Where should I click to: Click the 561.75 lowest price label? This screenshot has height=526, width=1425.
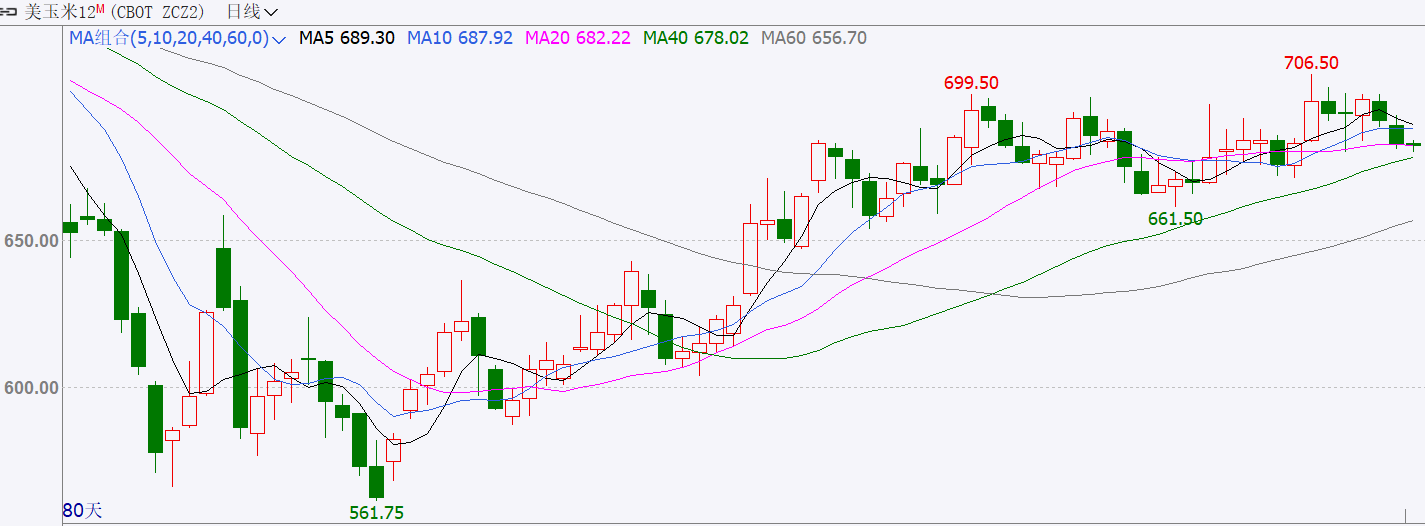point(376,513)
